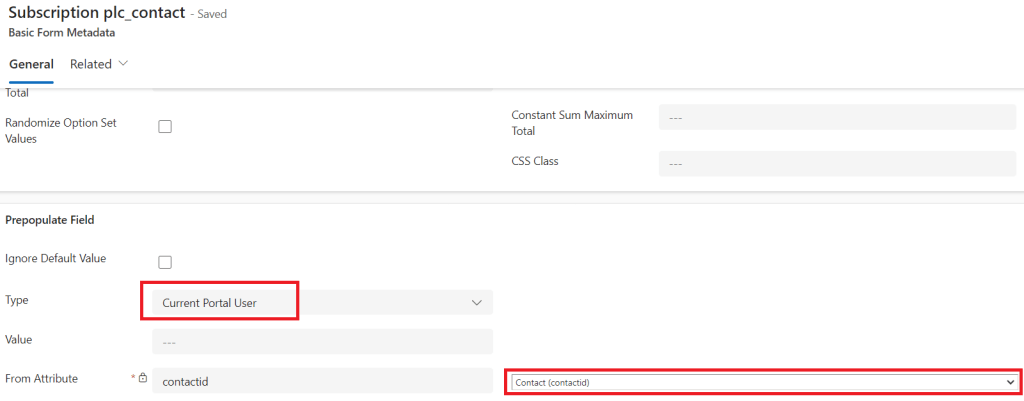The image size is (1024, 401).
Task: Switch to the General tab
Action: pos(31,64)
